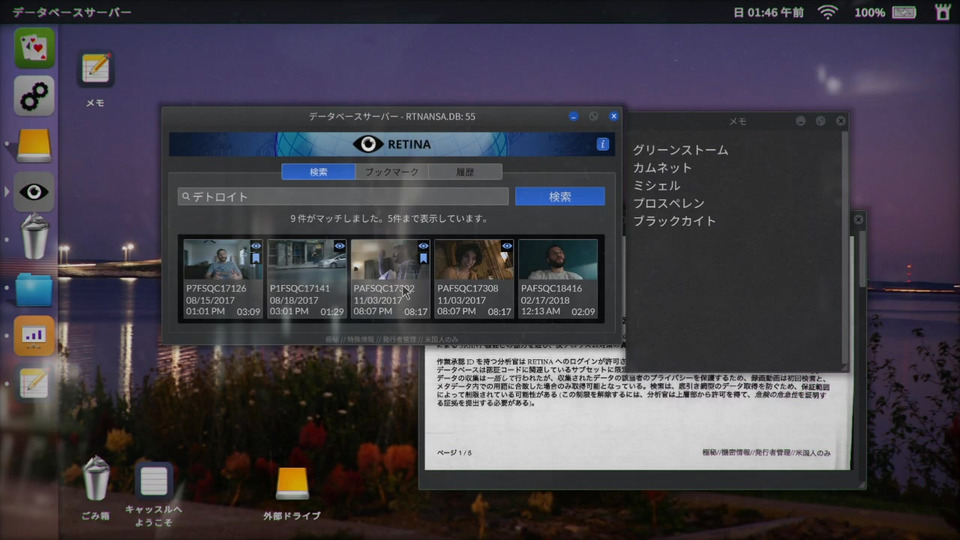Focus the デトロイト search field
The width and height of the screenshot is (960, 540).
click(343, 197)
